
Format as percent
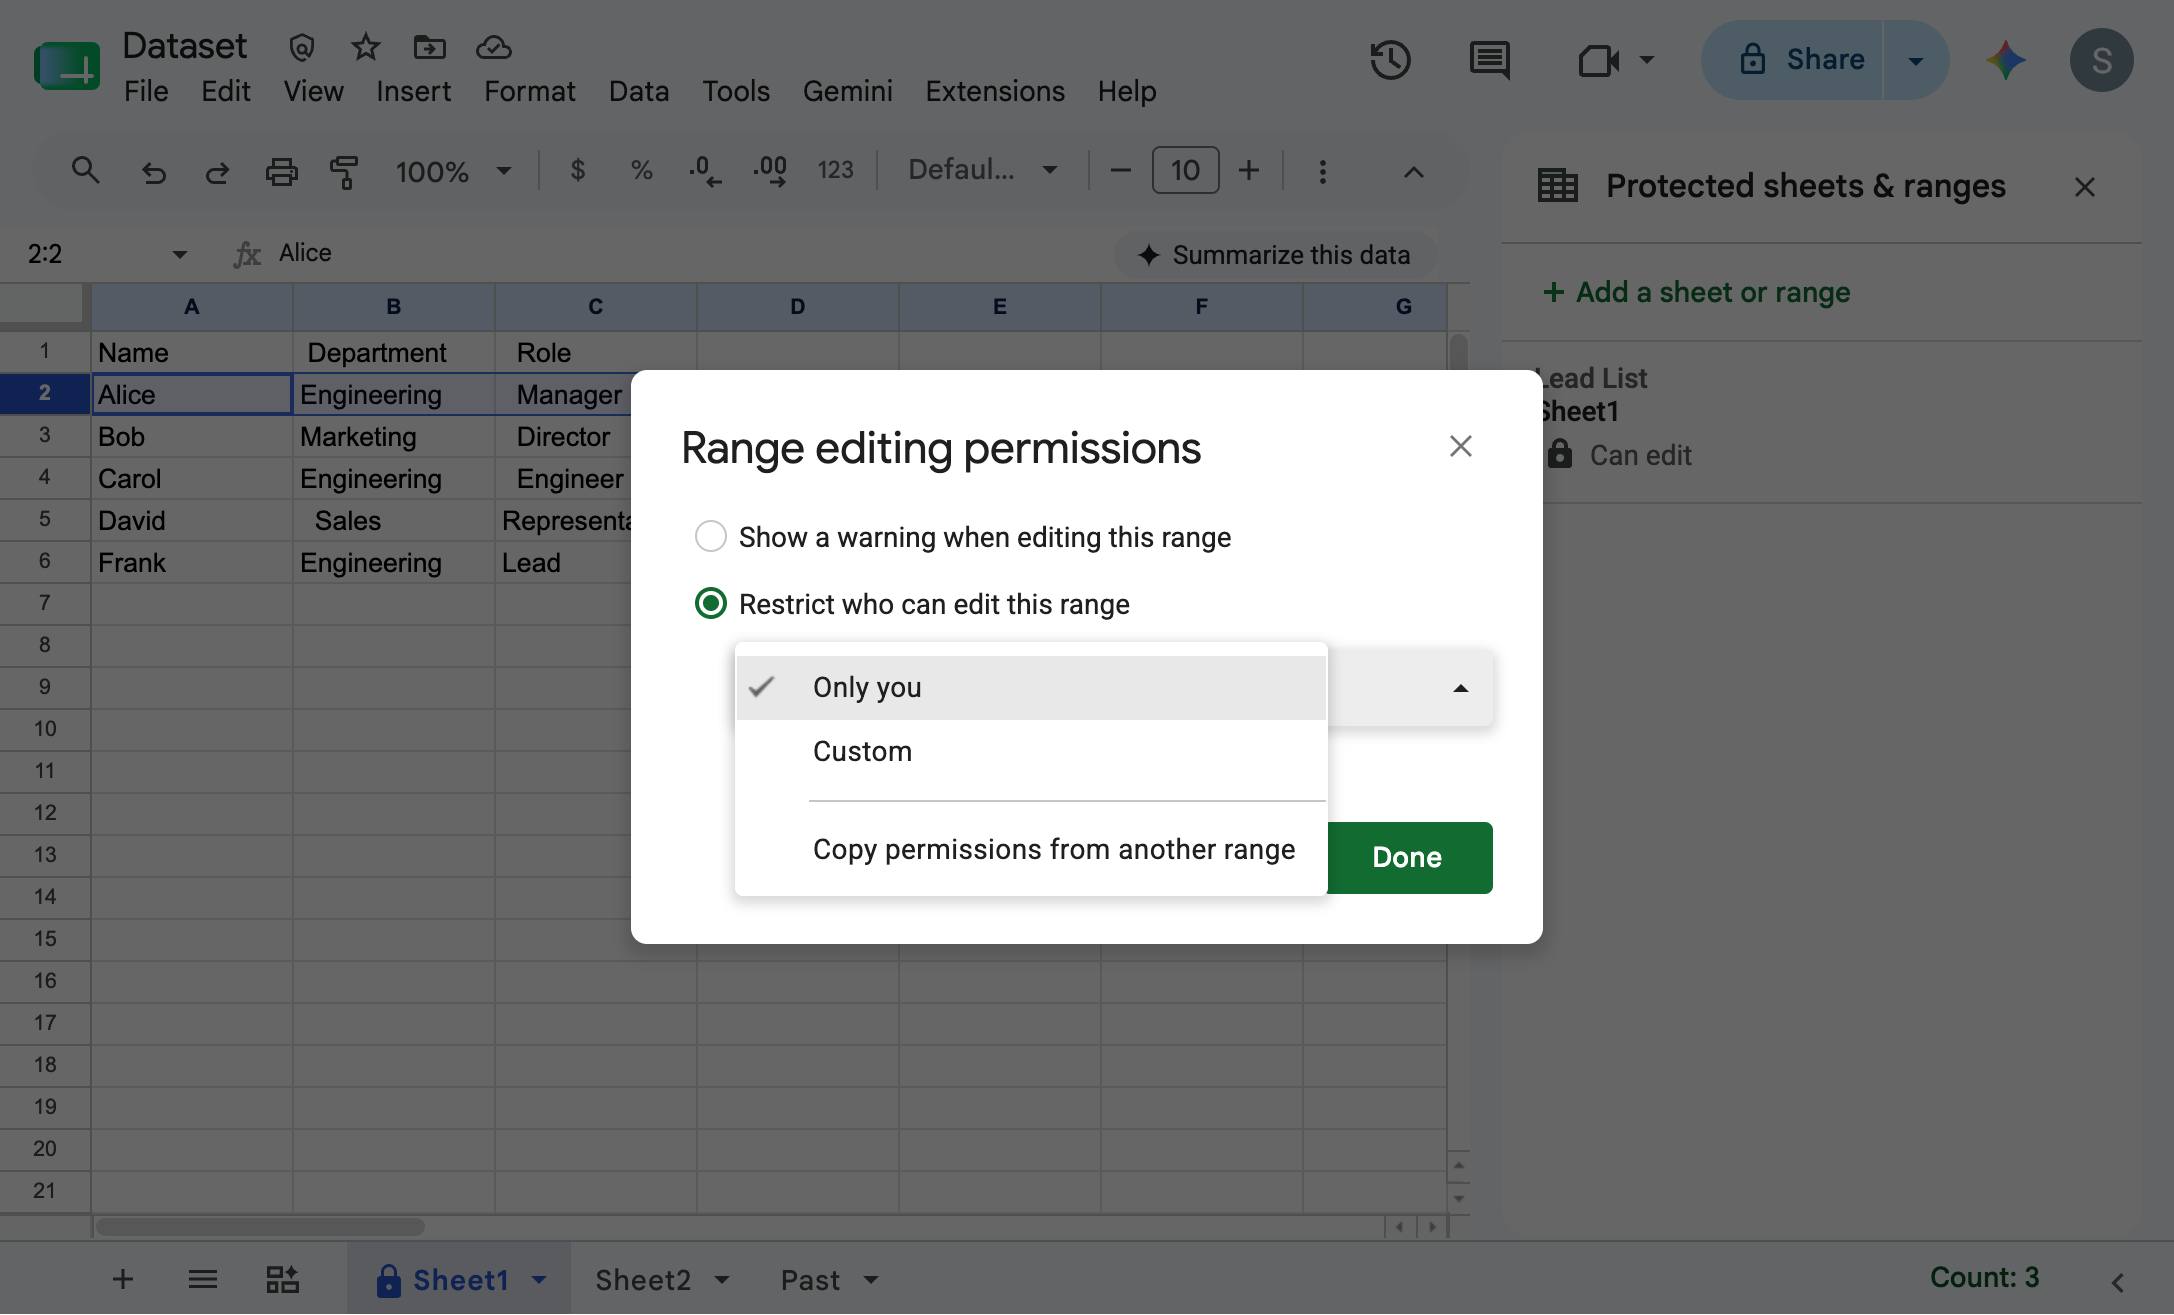(x=641, y=171)
